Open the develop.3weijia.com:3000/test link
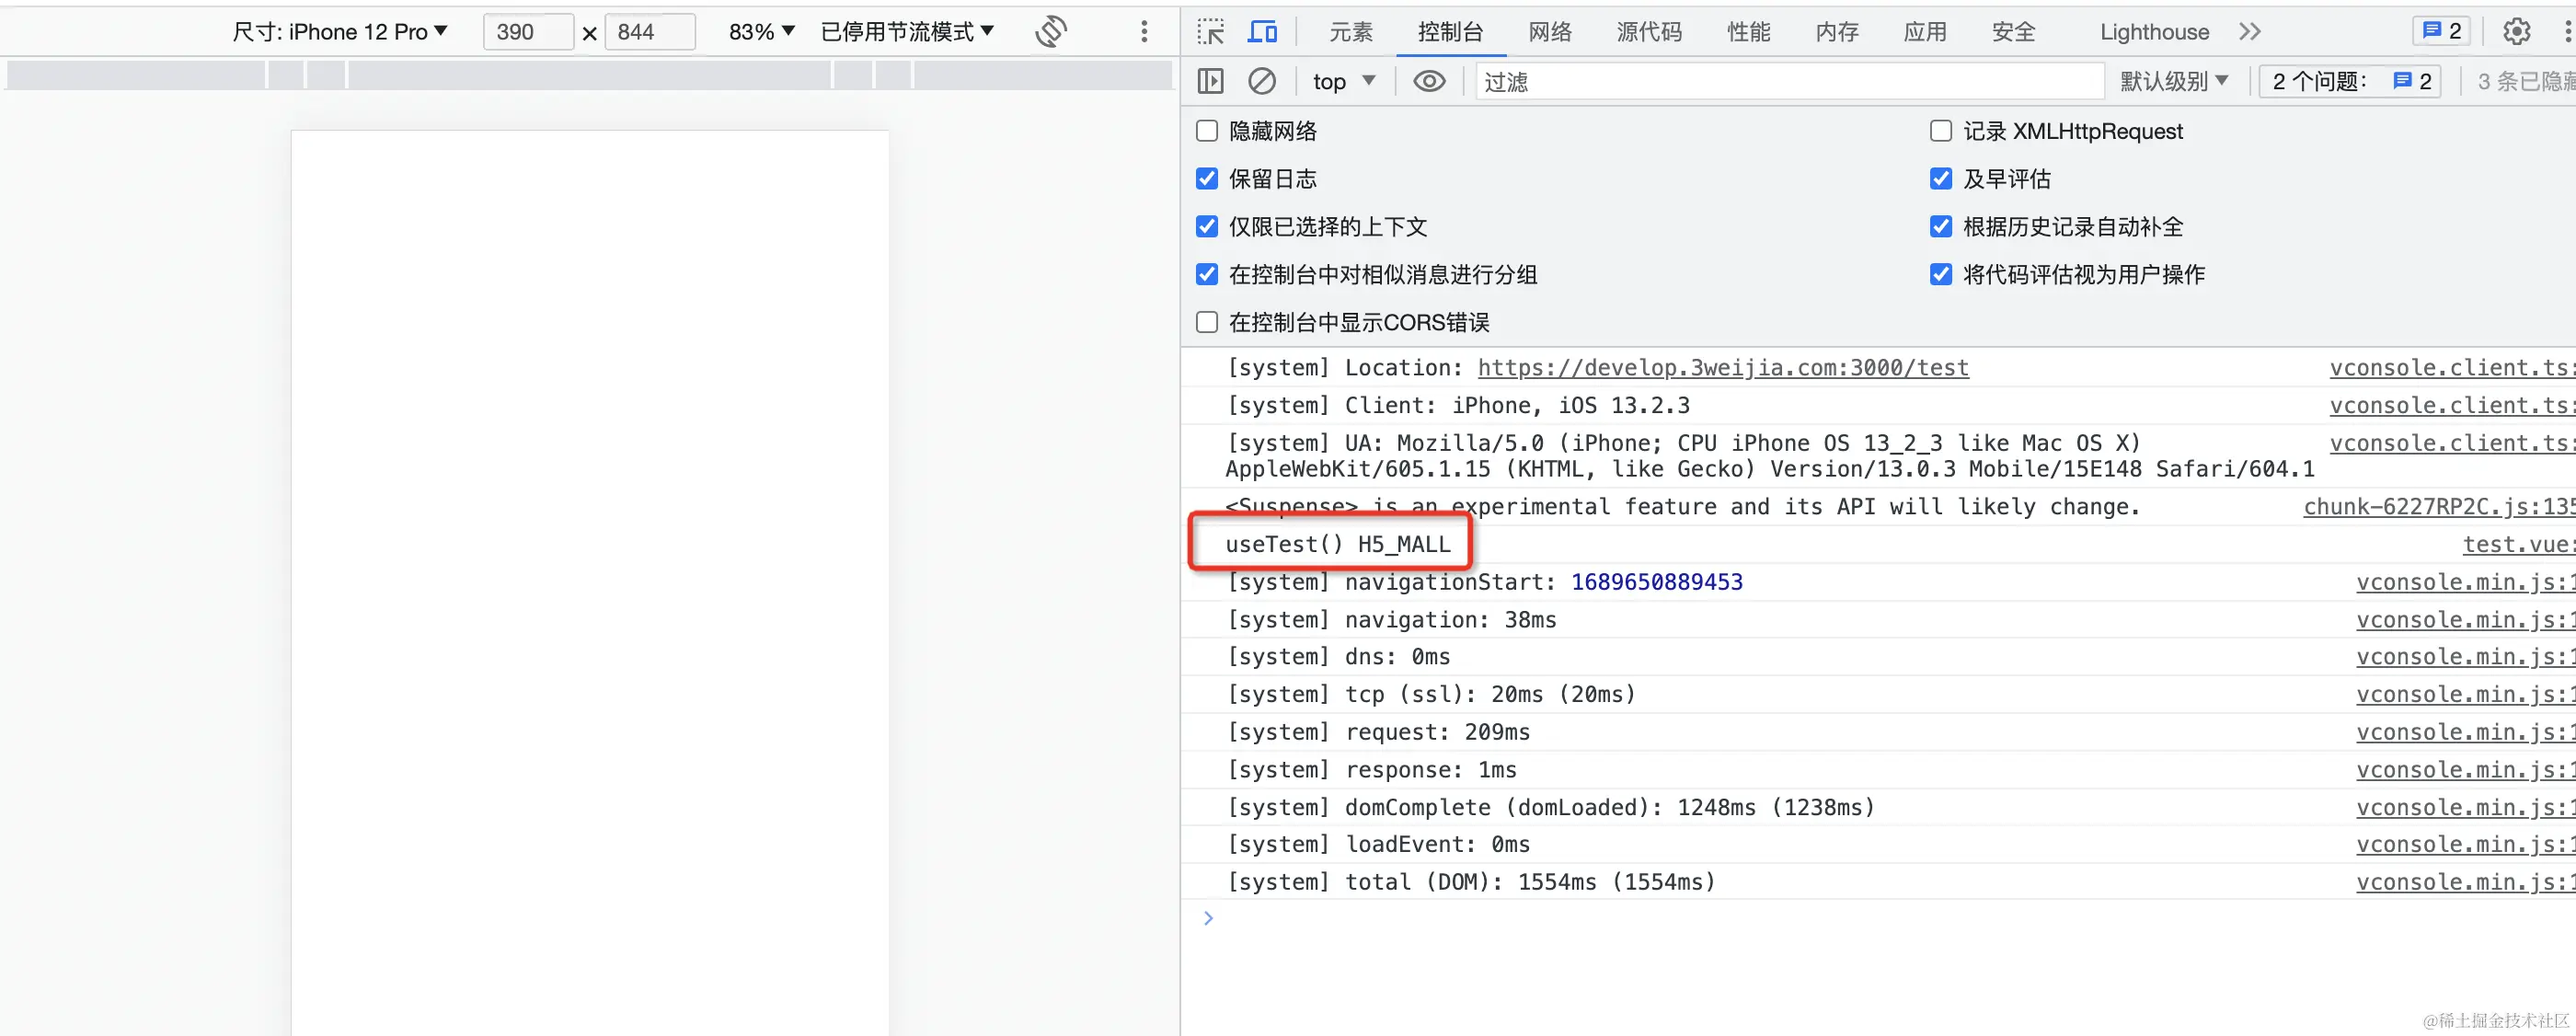Image resolution: width=2576 pixels, height=1036 pixels. pos(1723,368)
